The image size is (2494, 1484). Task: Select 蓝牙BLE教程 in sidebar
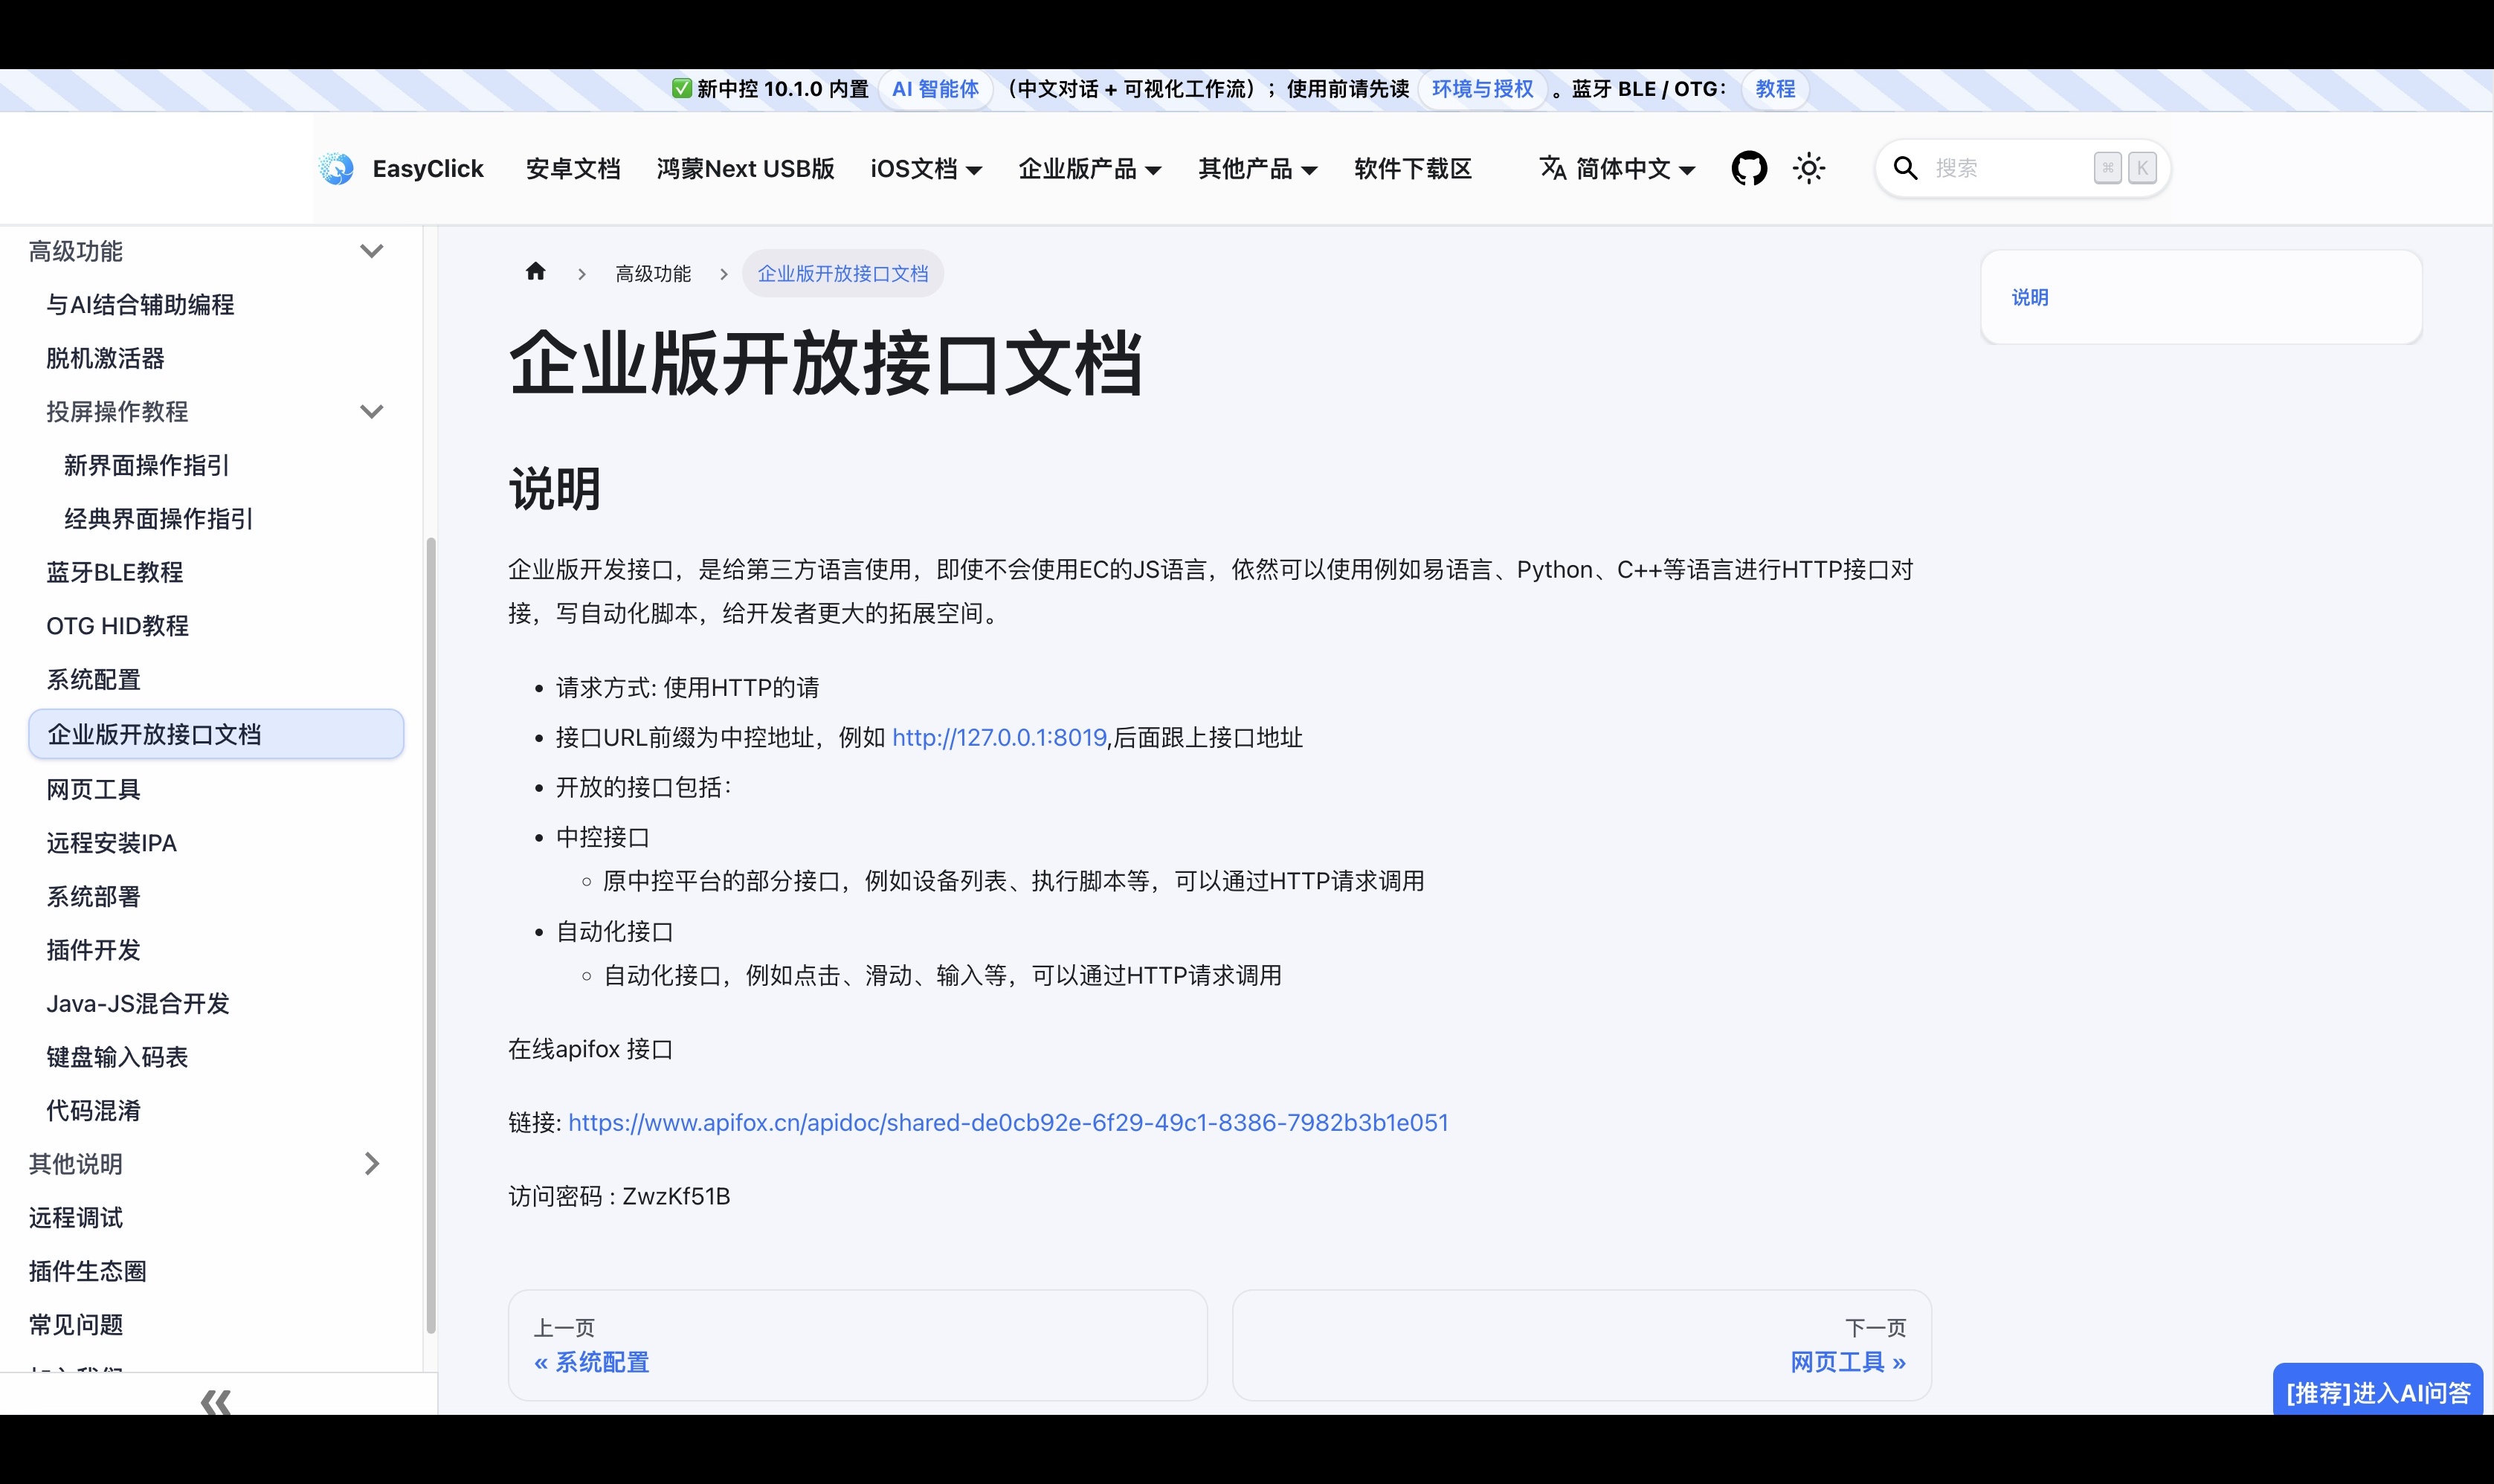coord(115,572)
